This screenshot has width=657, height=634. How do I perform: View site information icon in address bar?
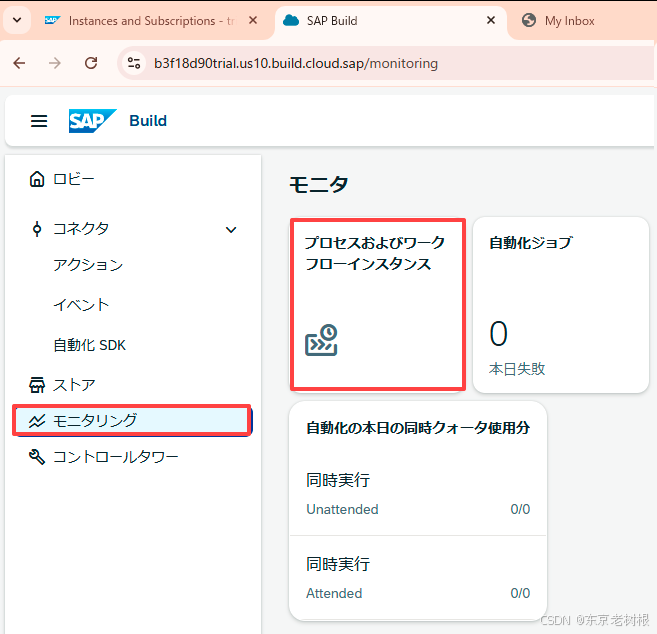pos(134,63)
